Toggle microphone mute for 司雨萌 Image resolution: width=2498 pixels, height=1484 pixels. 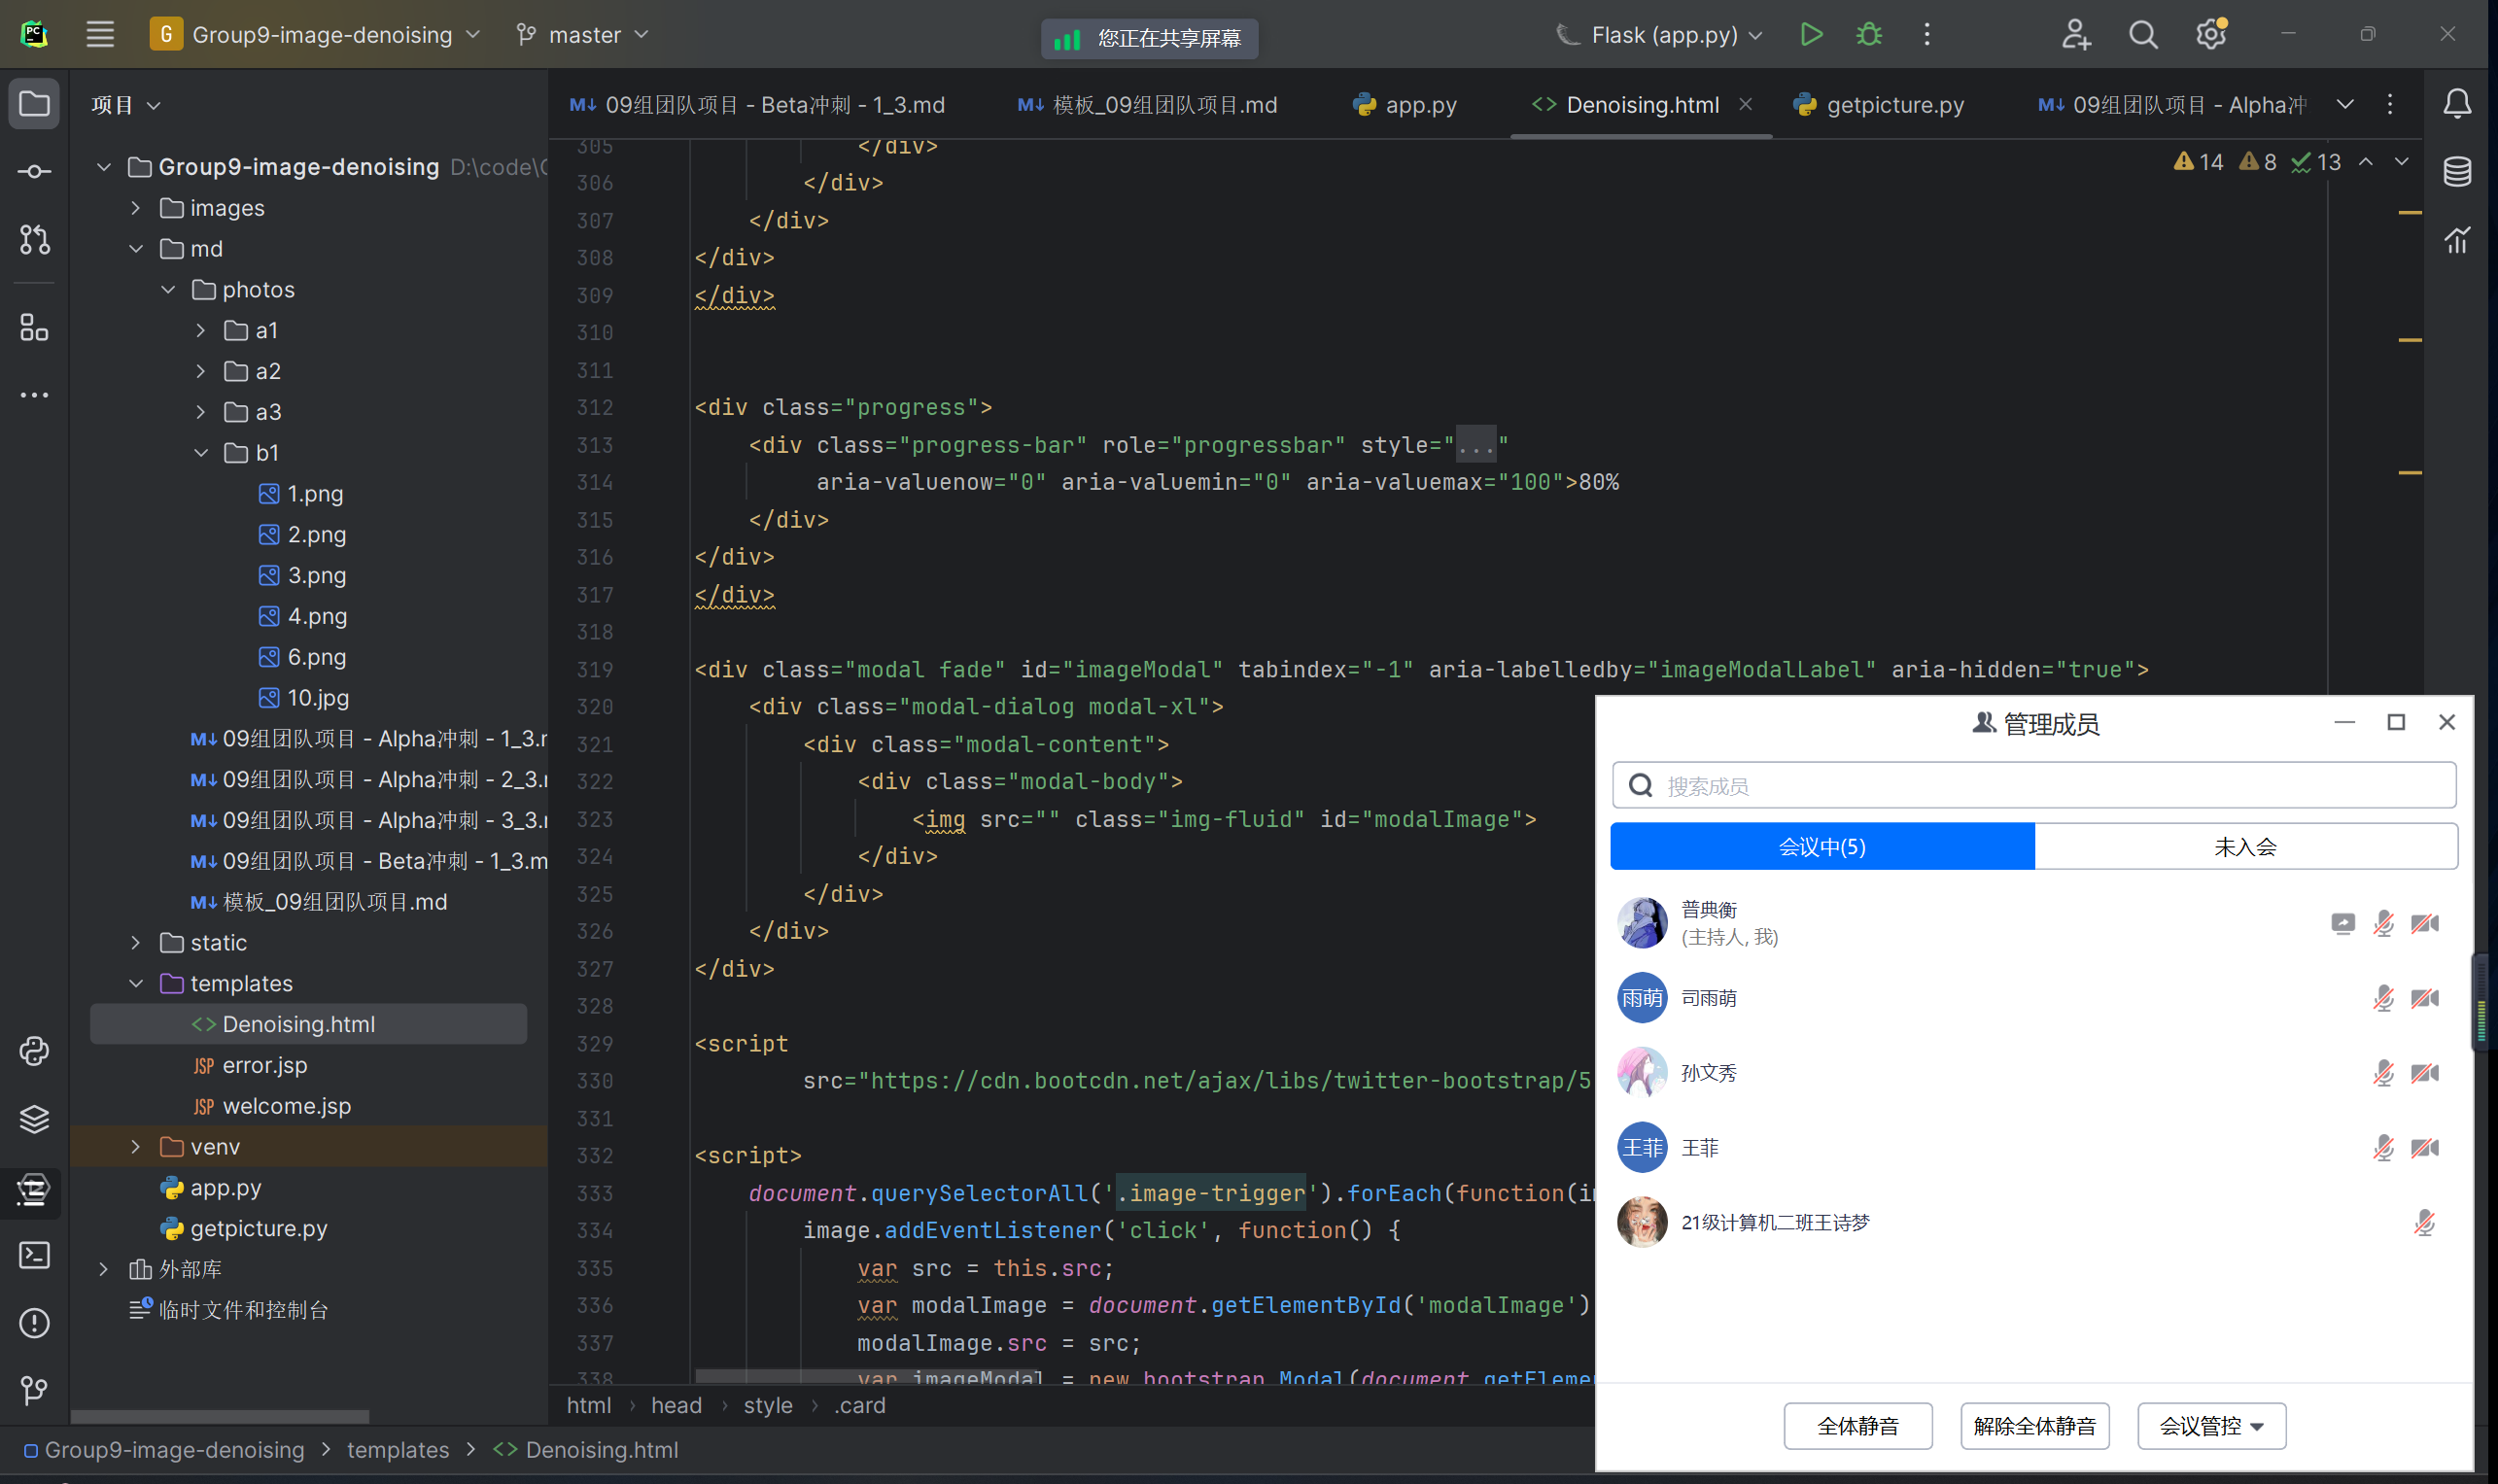pyautogui.click(x=2382, y=998)
